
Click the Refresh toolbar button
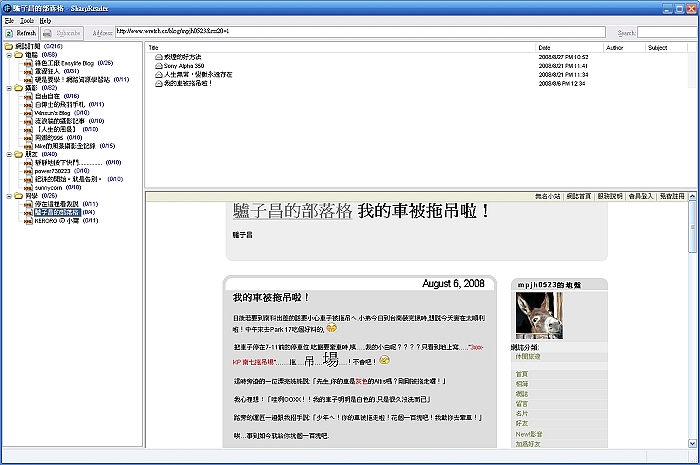21,33
